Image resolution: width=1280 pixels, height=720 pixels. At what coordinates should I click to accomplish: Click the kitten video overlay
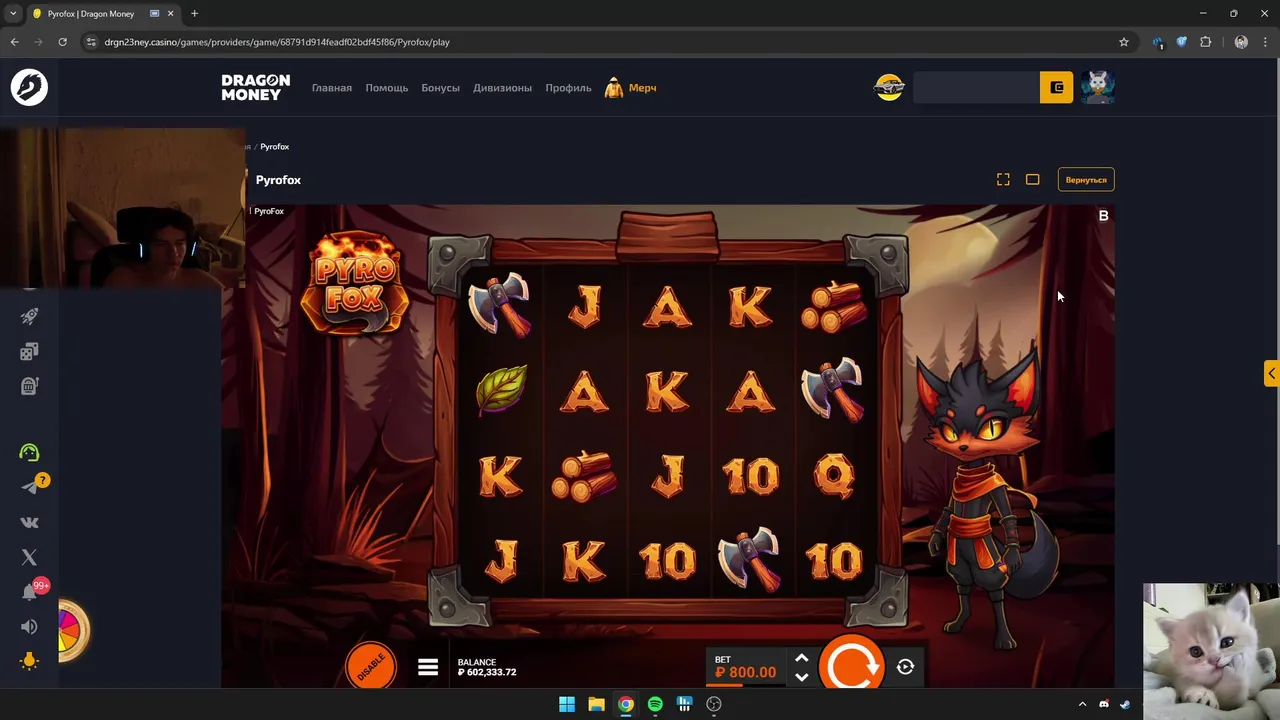pyautogui.click(x=1211, y=651)
